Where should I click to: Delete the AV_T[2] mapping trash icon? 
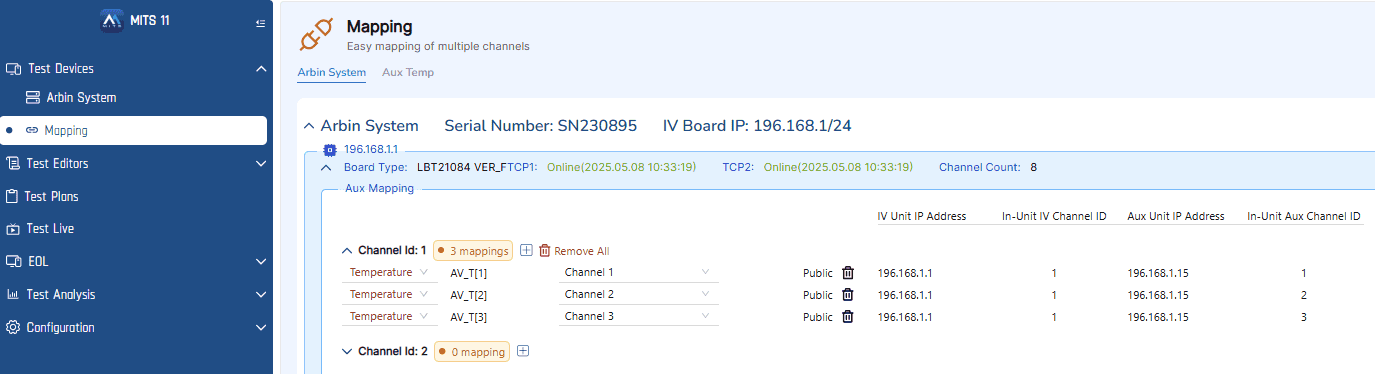pos(848,294)
